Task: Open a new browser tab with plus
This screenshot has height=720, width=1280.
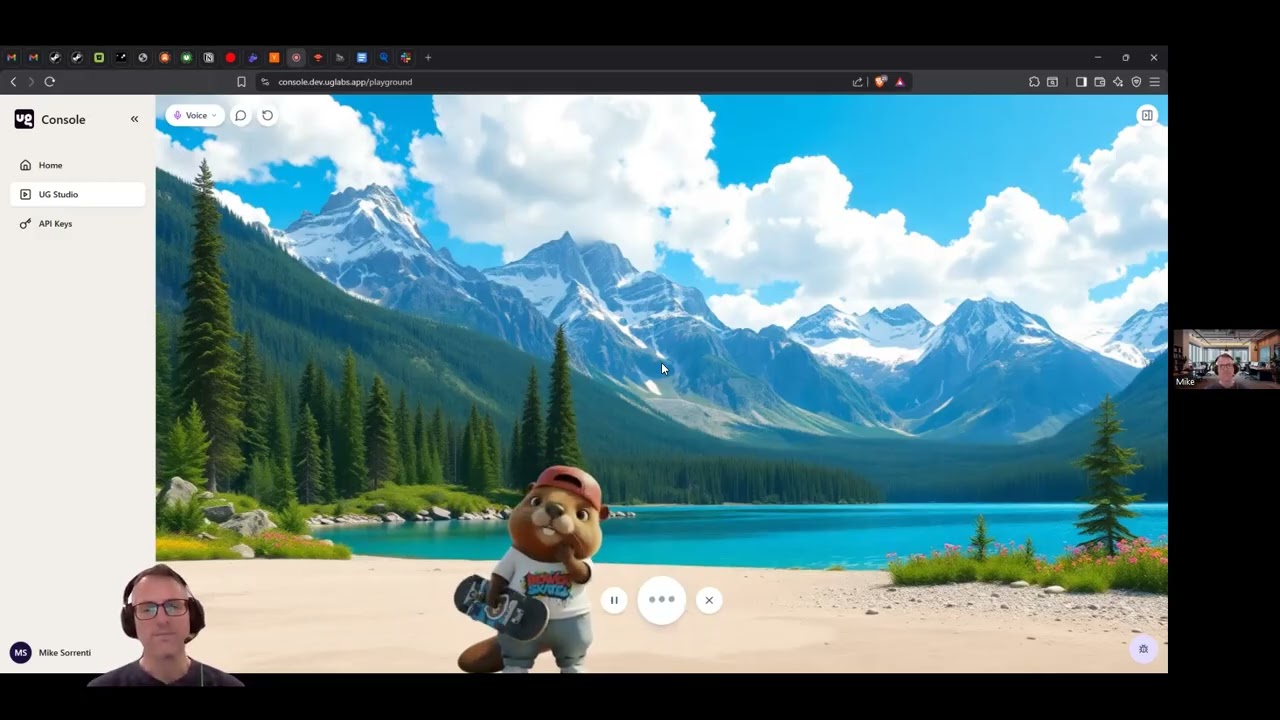Action: point(428,58)
